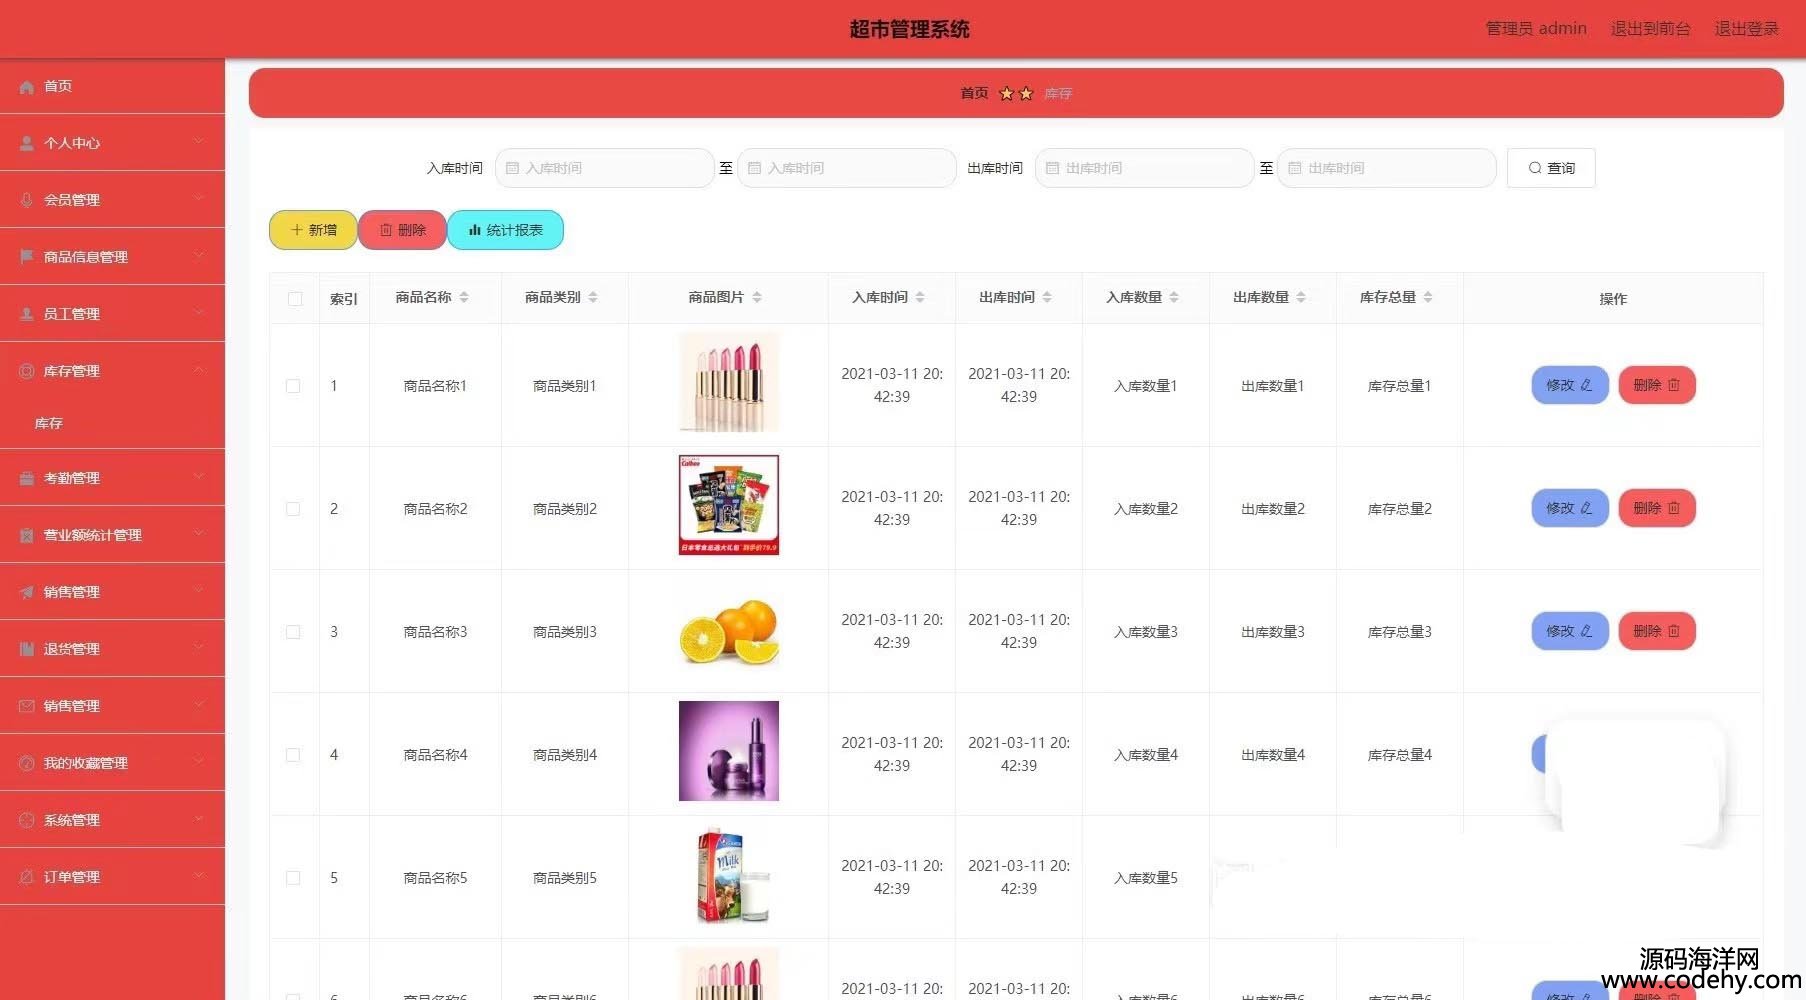Expand the 退货管理 sidebar menu

pyautogui.click(x=112, y=649)
